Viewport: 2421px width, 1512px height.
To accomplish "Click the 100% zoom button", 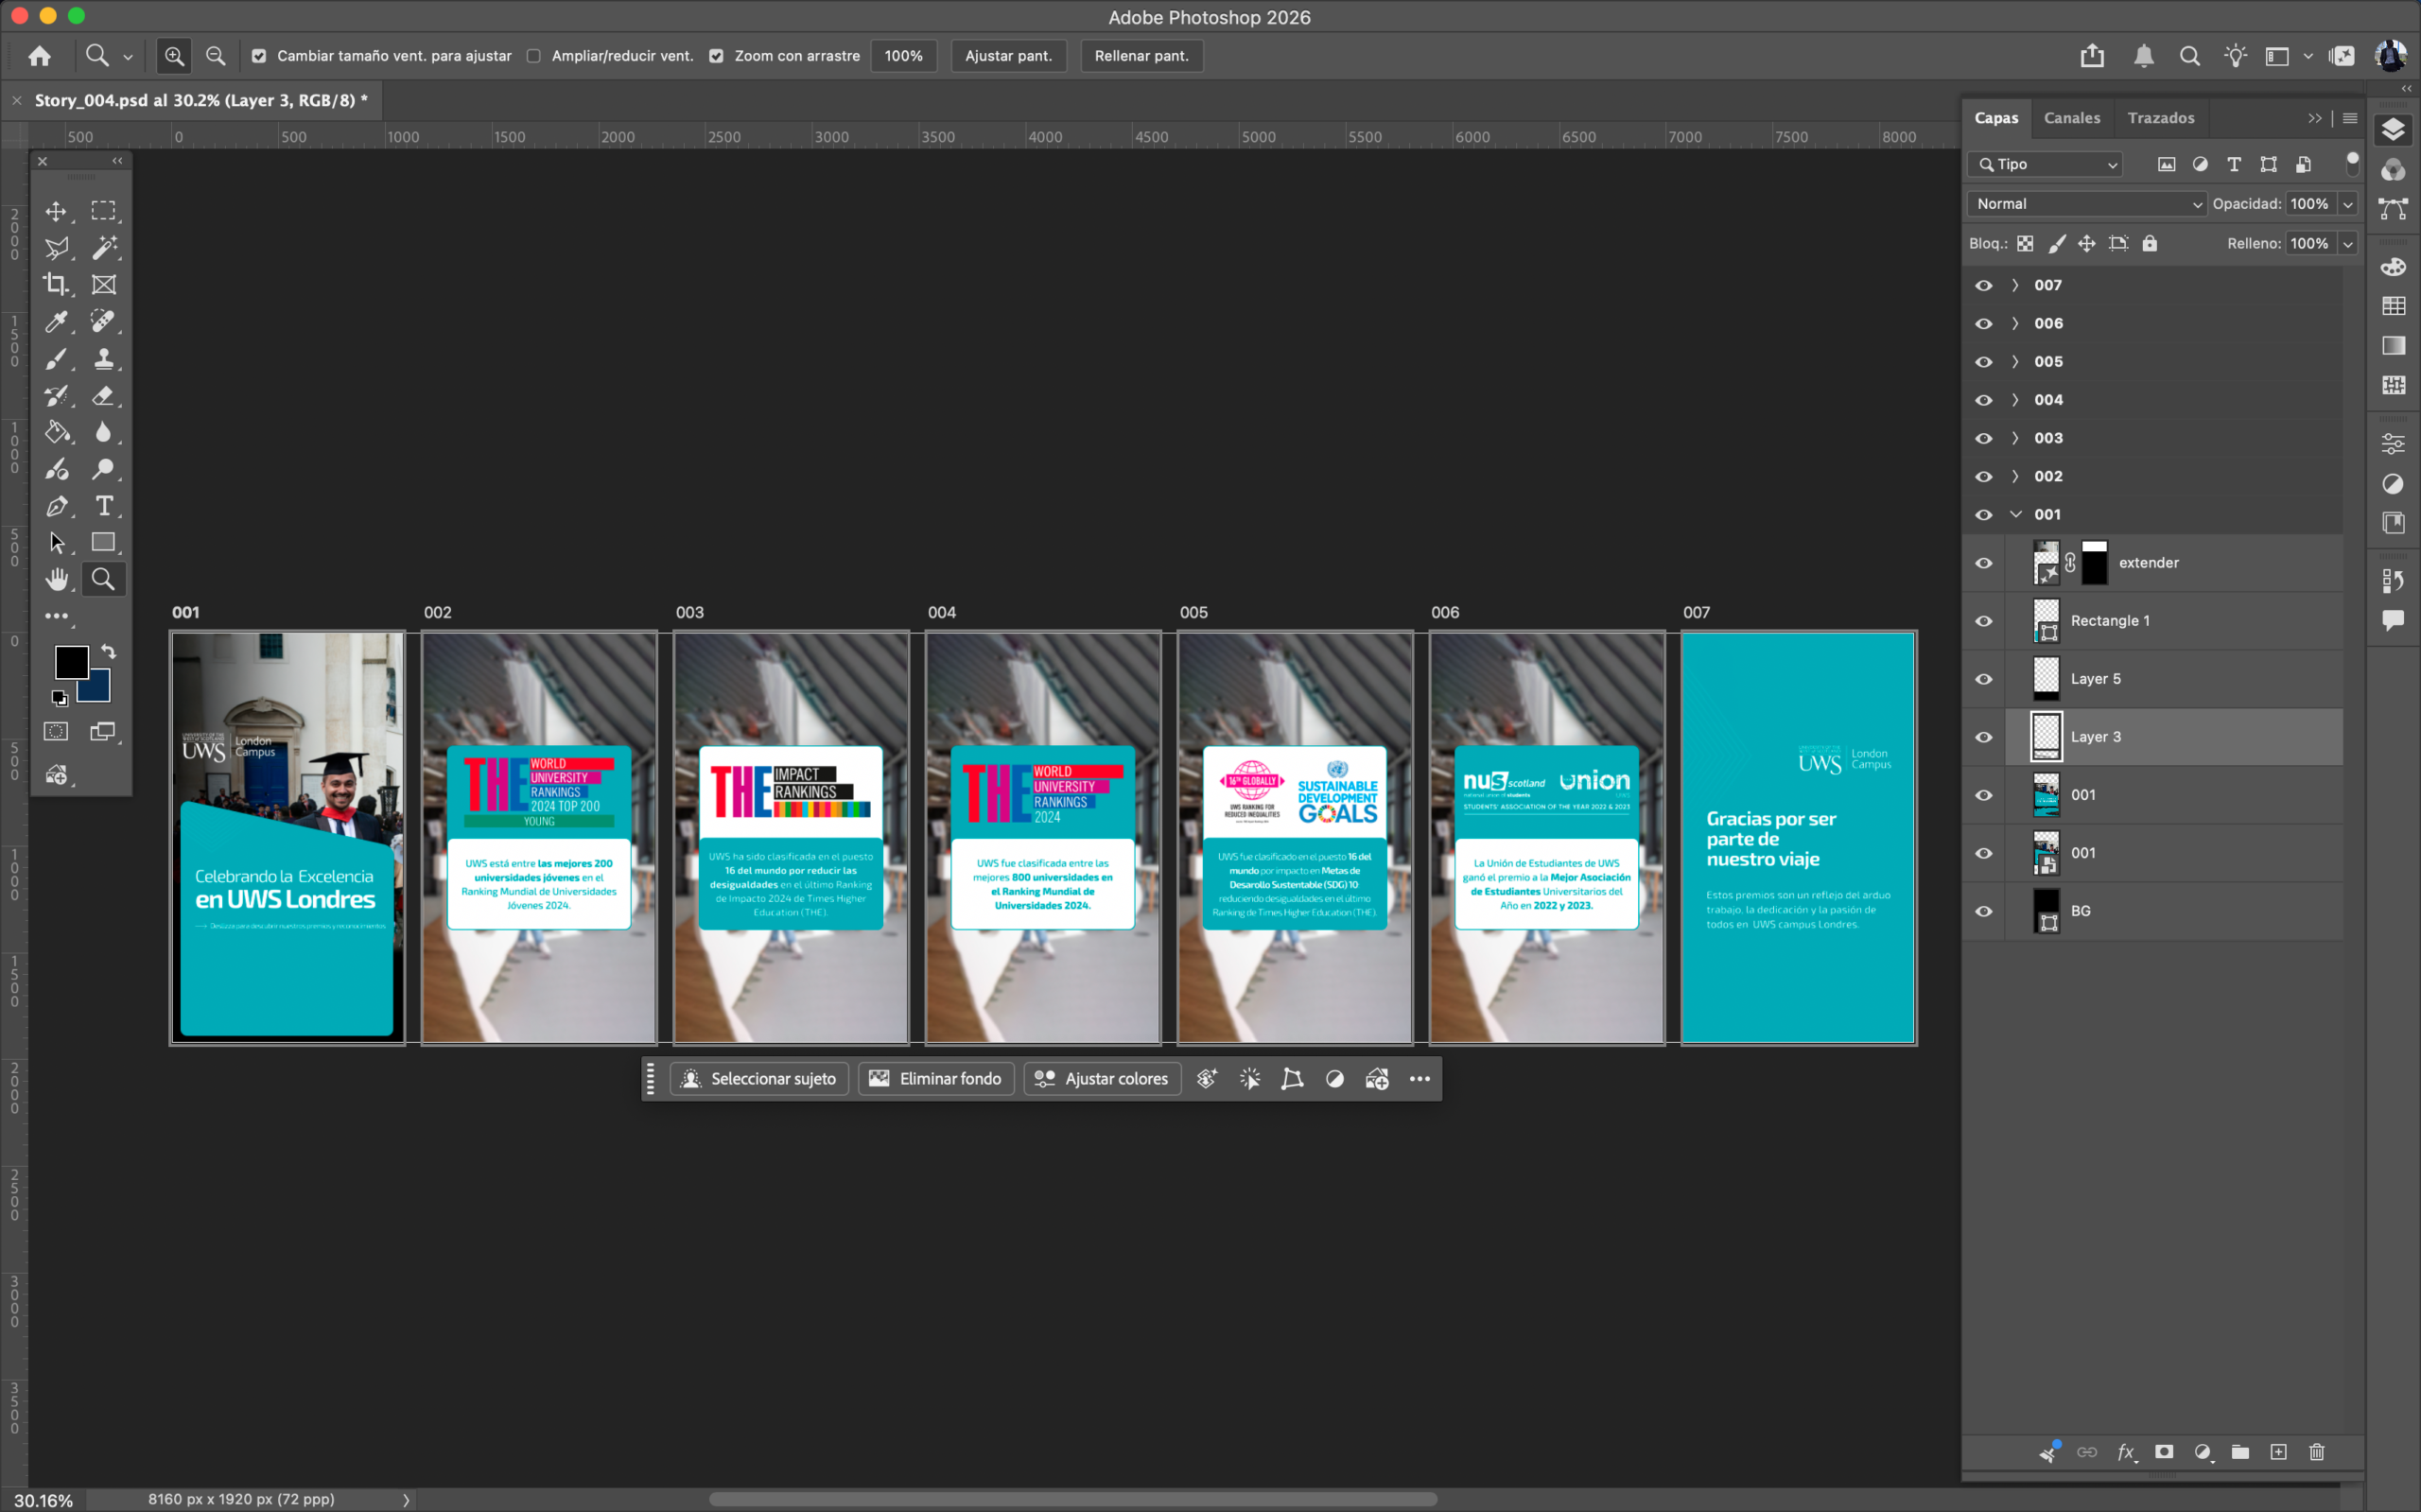I will tap(903, 56).
